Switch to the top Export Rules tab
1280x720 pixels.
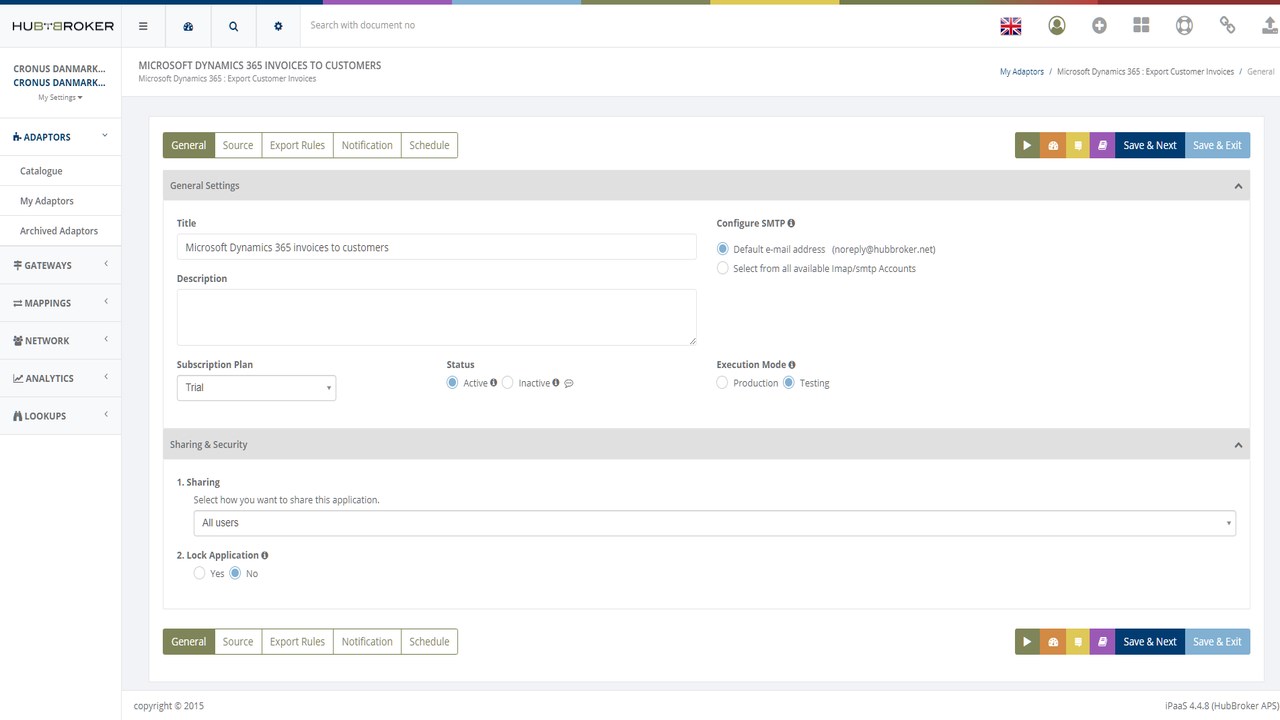click(x=297, y=145)
